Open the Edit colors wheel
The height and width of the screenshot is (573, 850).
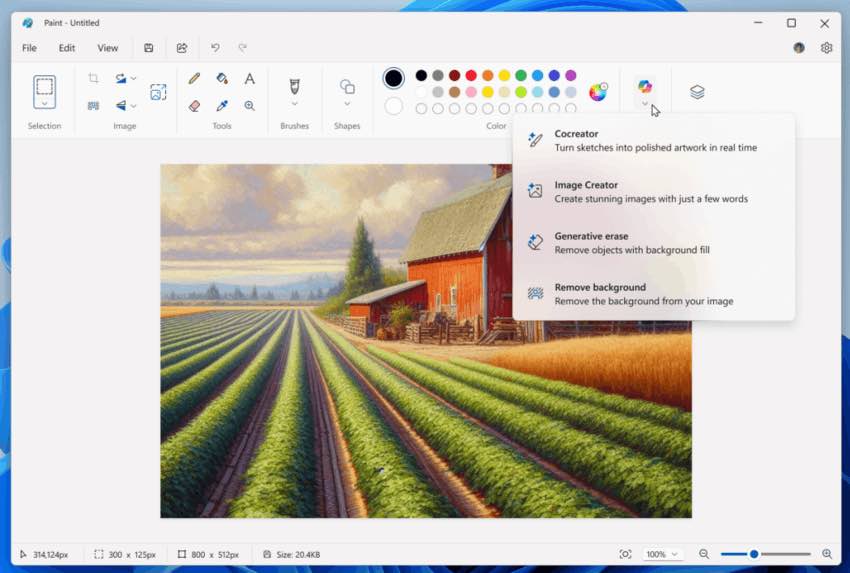598,92
